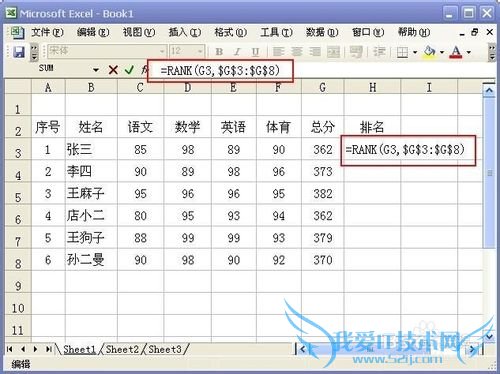
Task: Click the currency style icon
Action: [x=356, y=52]
